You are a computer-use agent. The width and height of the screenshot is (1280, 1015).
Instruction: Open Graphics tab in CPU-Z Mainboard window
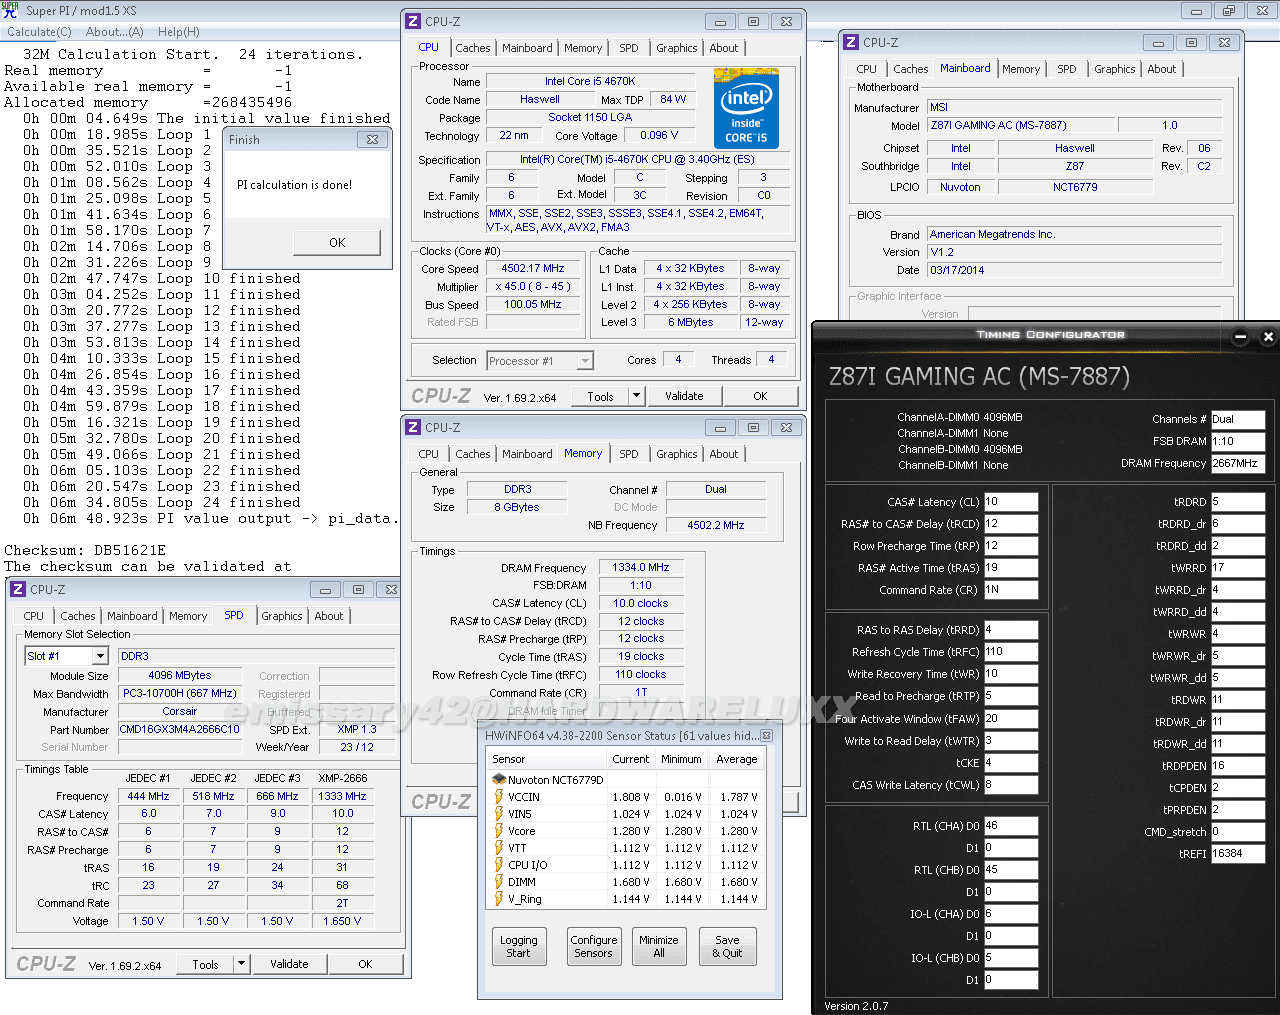1115,69
